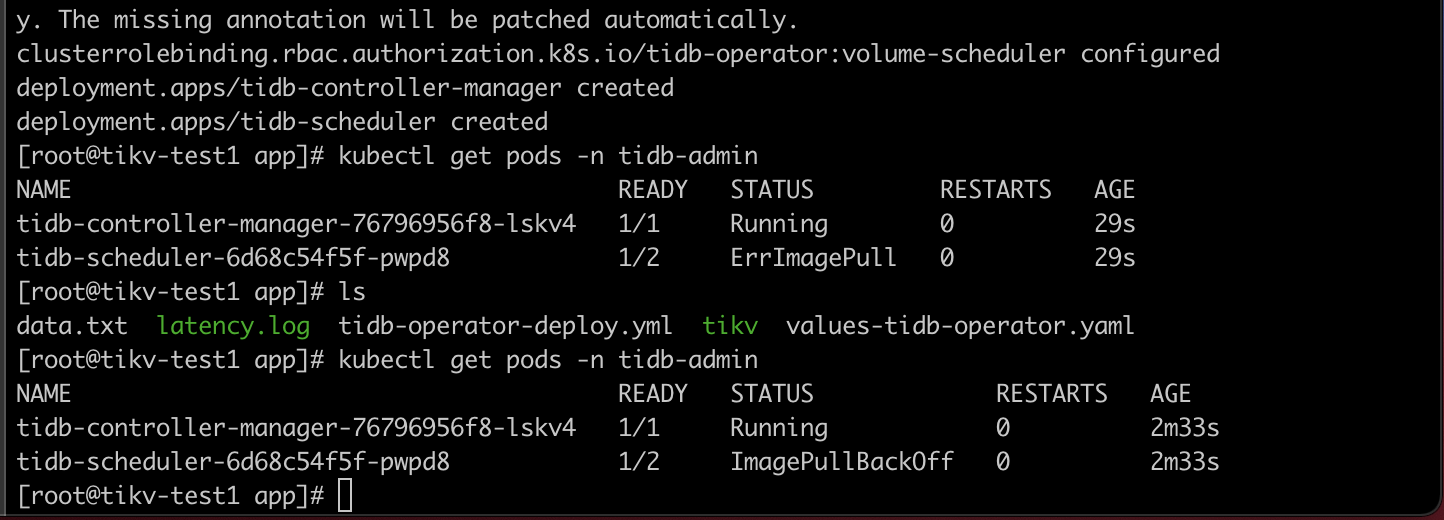
Task: Click the tidb-operator-deploy.yml file name
Action: (x=505, y=325)
